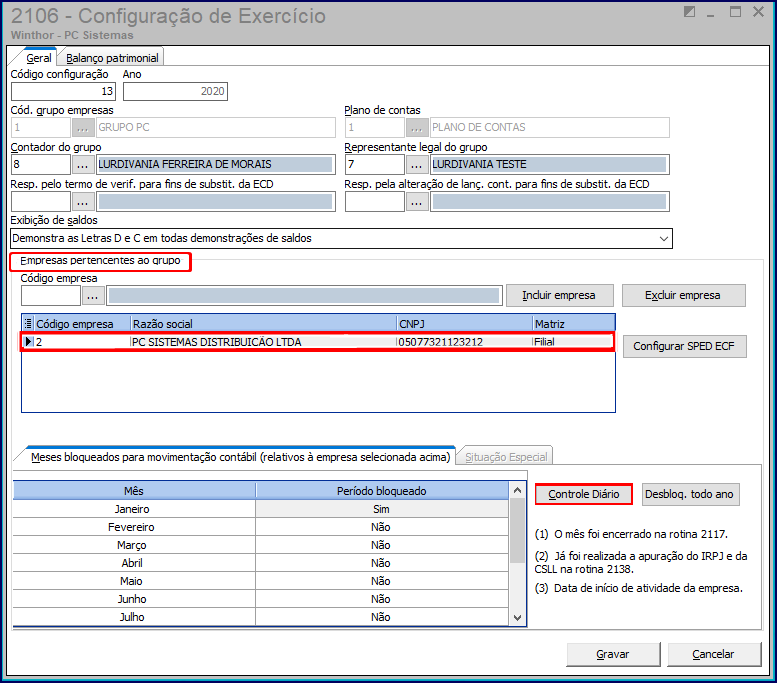Image resolution: width=777 pixels, height=683 pixels.
Task: Click the Contador do grupo code field
Action: [x=41, y=164]
